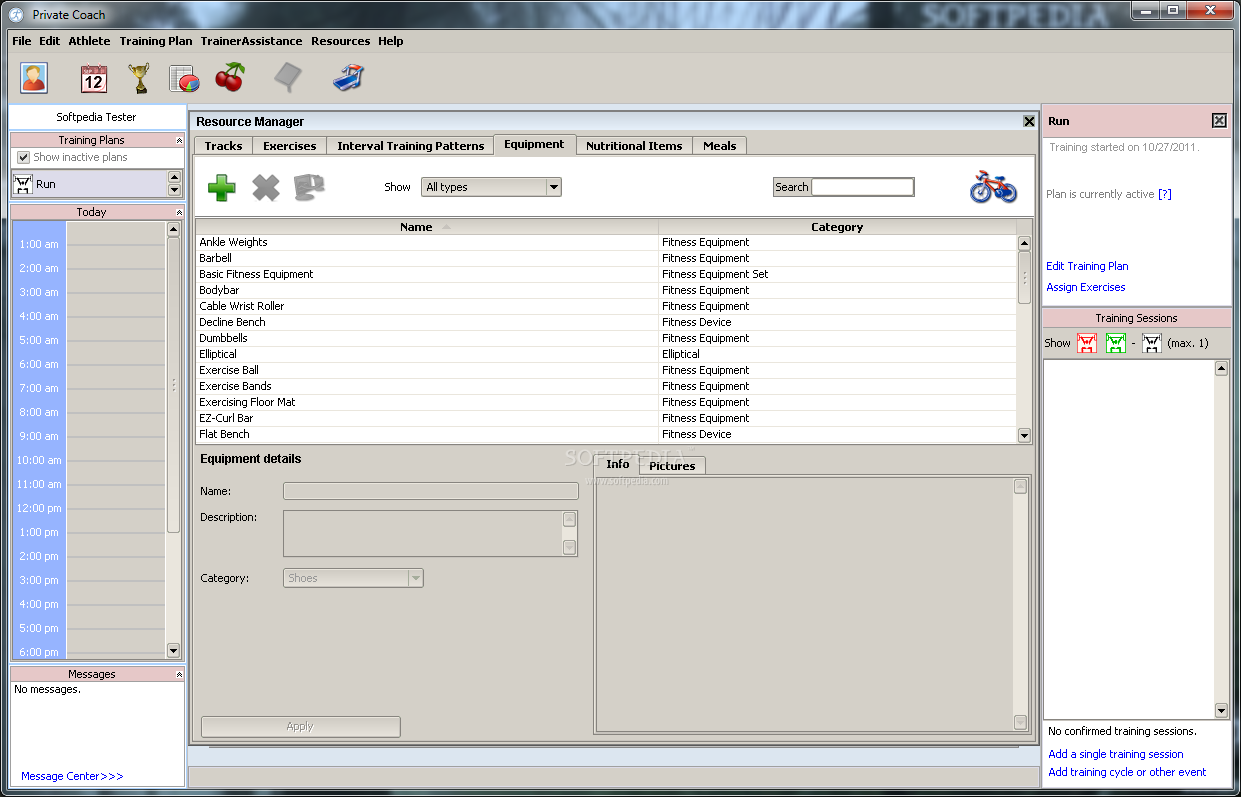Click the Apply button
The image size is (1241, 797).
[301, 727]
